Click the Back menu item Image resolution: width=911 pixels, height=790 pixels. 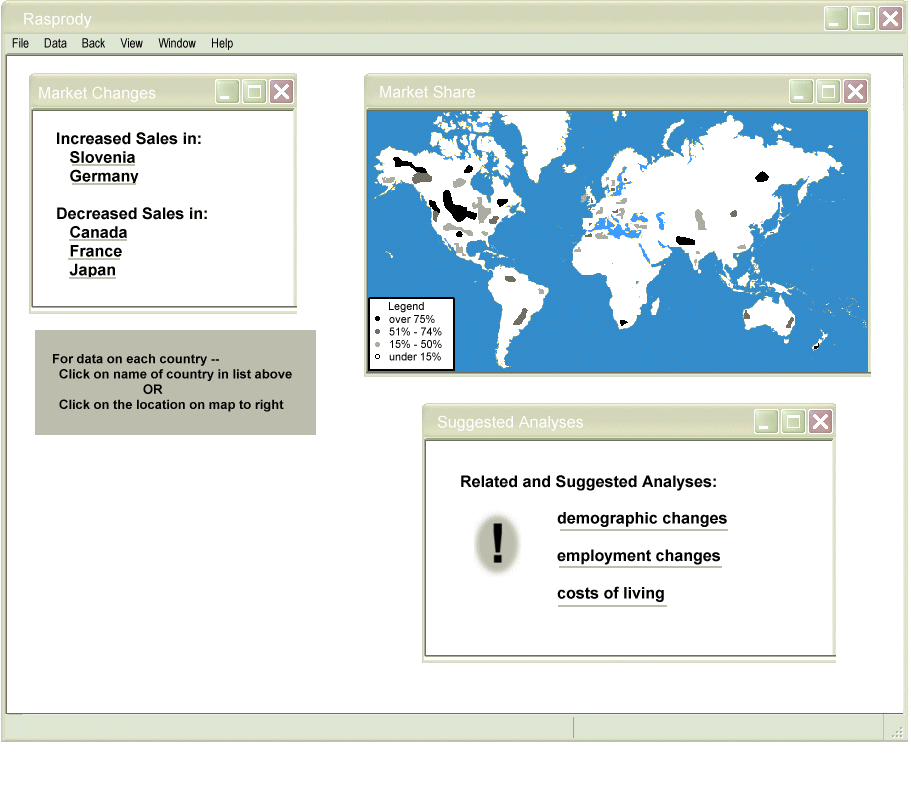(x=93, y=43)
